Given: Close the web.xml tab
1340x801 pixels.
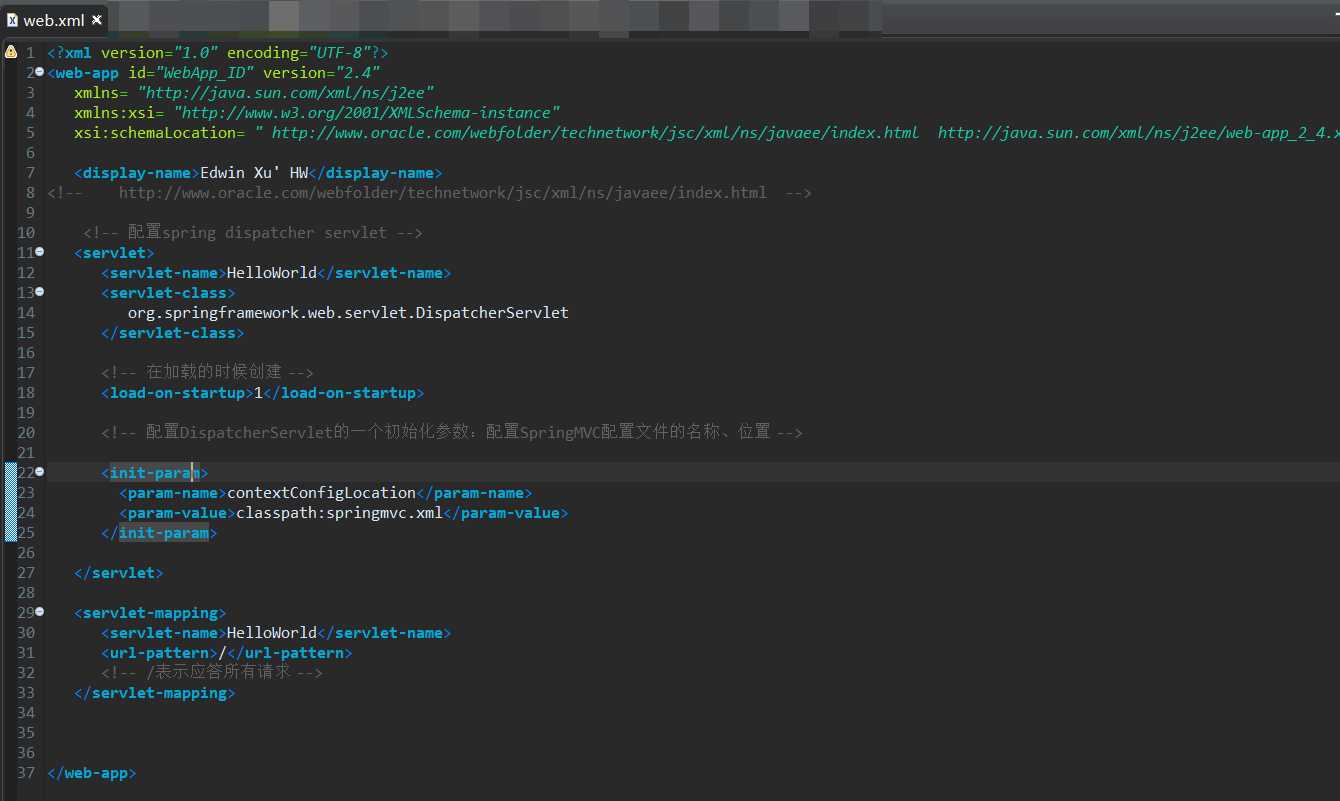Looking at the screenshot, I should pyautogui.click(x=97, y=20).
